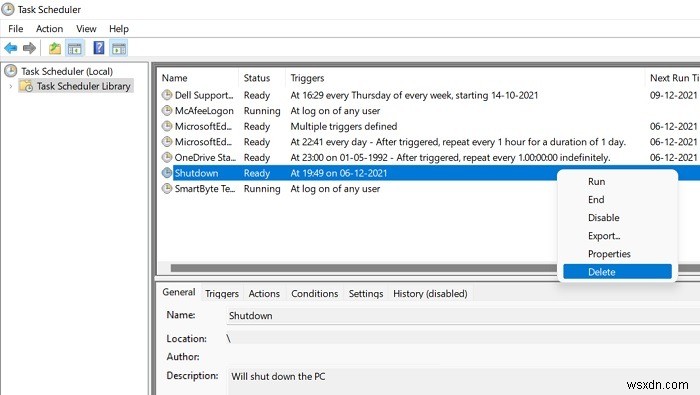Click next run date 09-12-2021
The width and height of the screenshot is (700, 395).
(x=673, y=95)
